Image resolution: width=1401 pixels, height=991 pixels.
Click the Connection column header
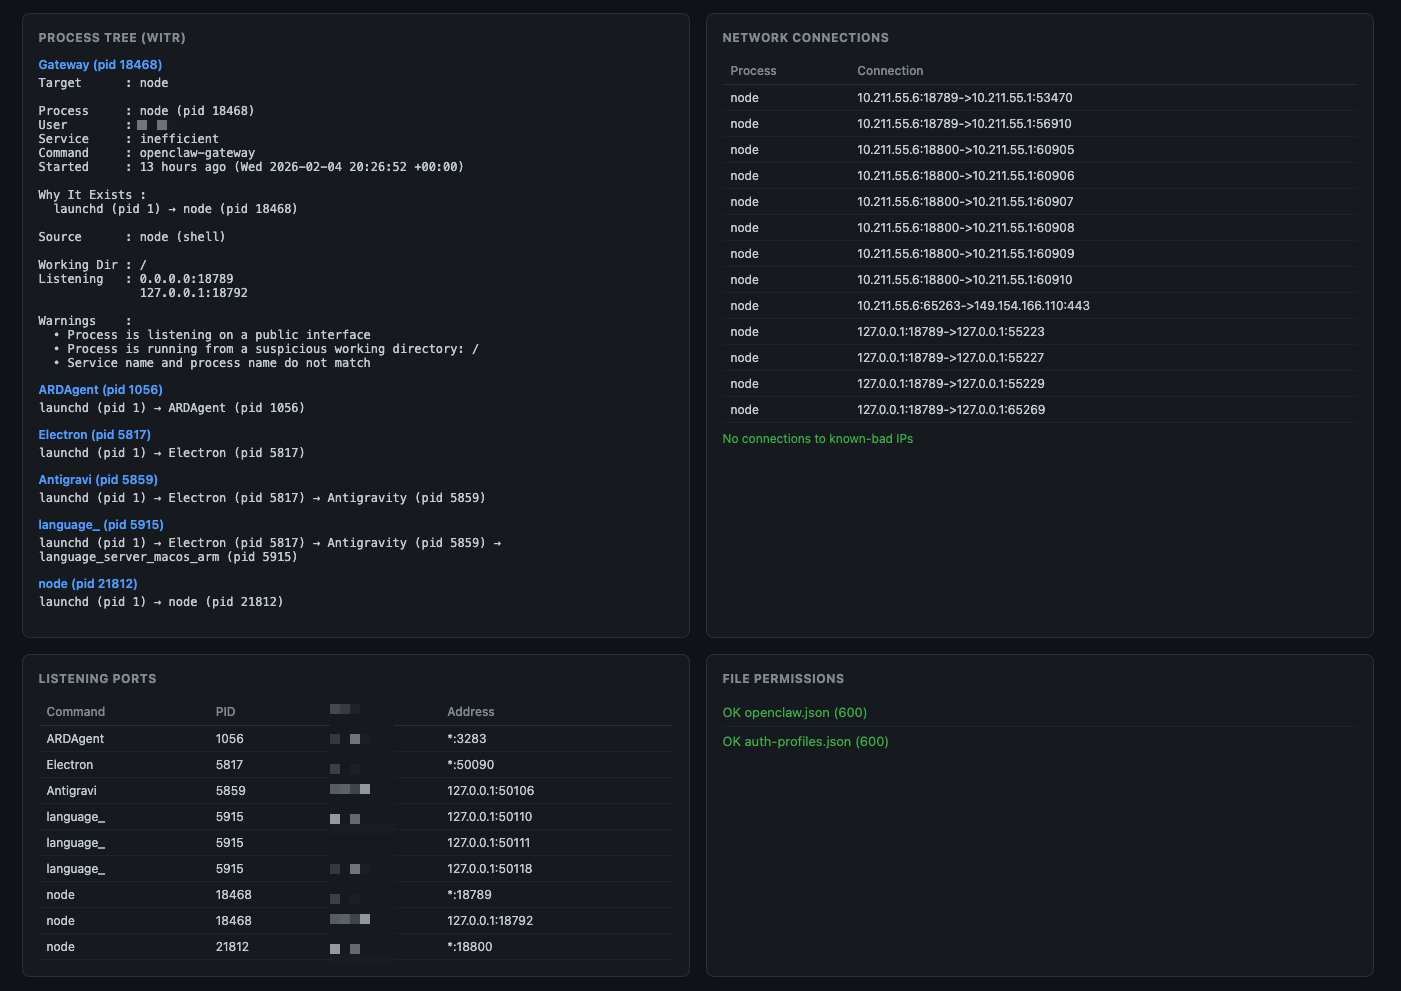coord(890,71)
